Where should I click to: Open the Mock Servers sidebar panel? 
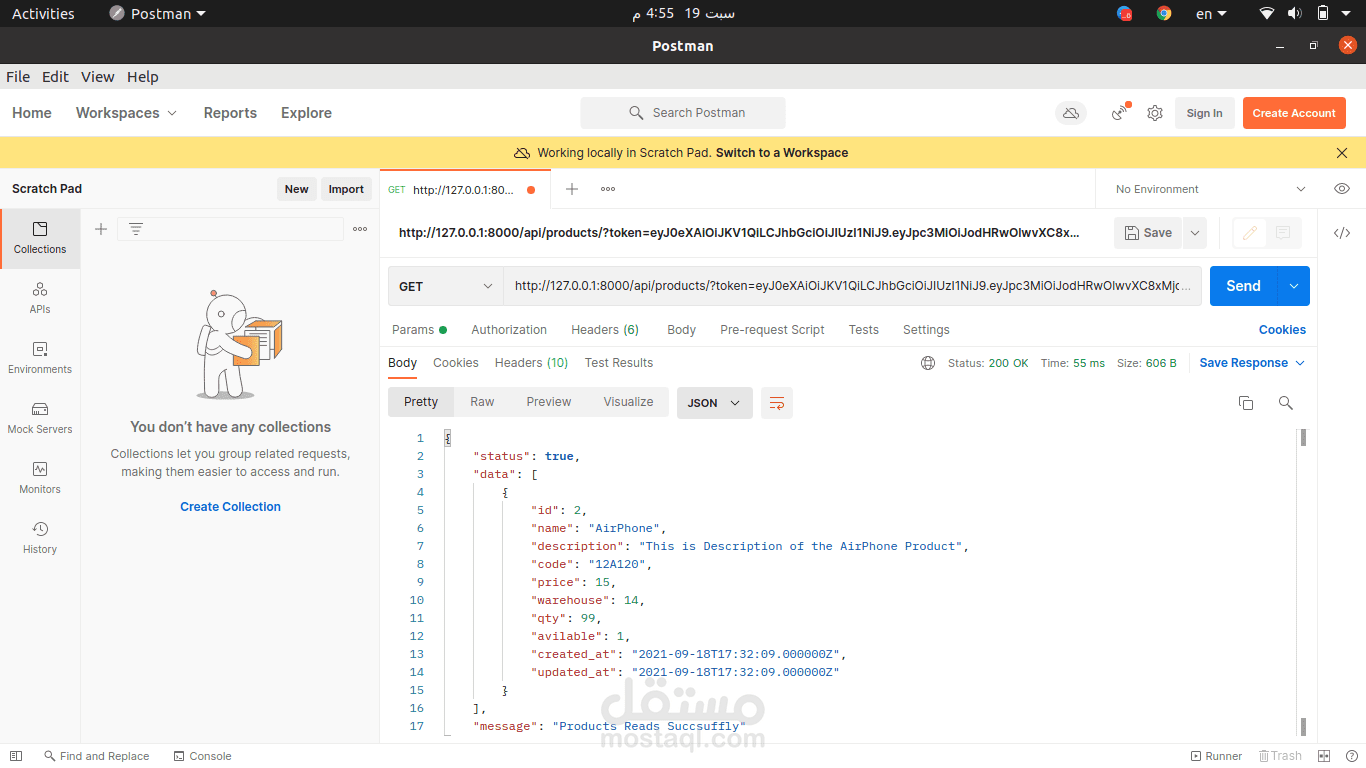click(x=40, y=418)
